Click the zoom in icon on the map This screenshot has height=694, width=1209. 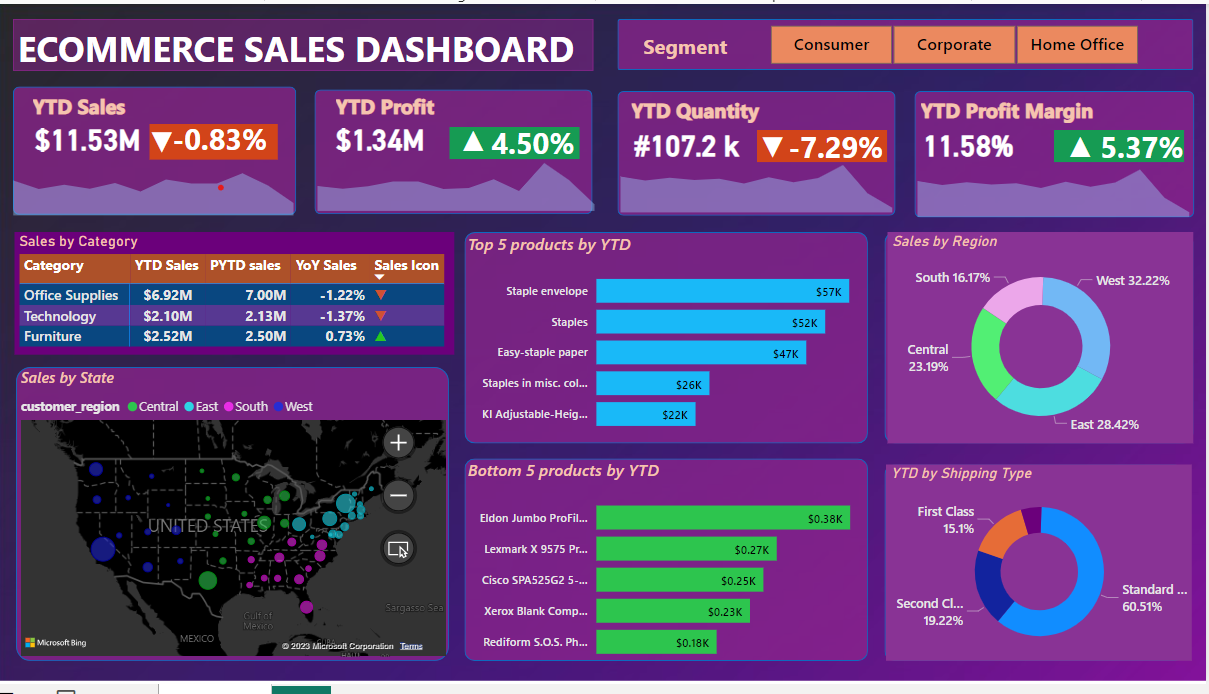[x=398, y=442]
